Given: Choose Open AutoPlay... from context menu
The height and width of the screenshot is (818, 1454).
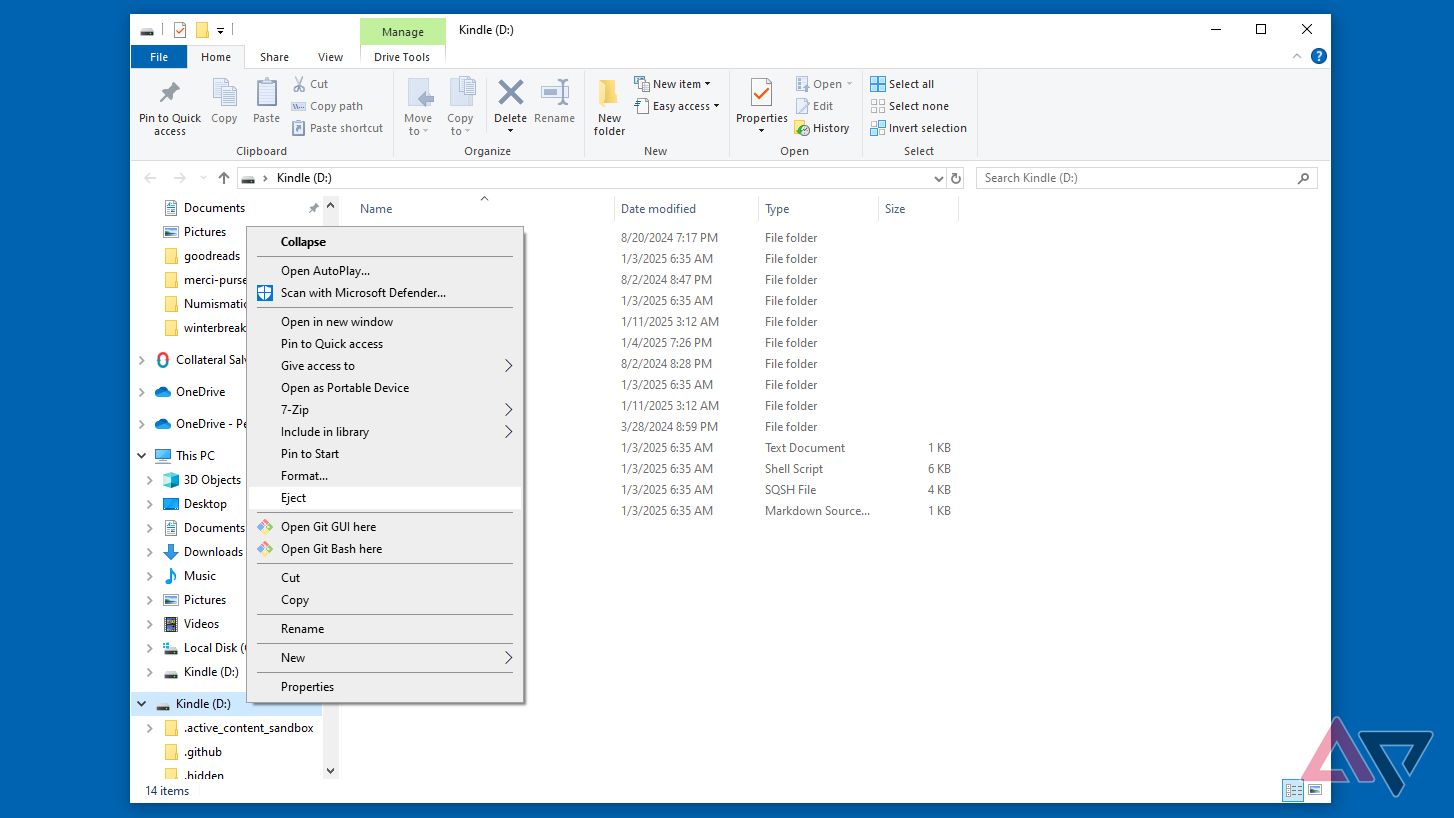Looking at the screenshot, I should coord(385,271).
